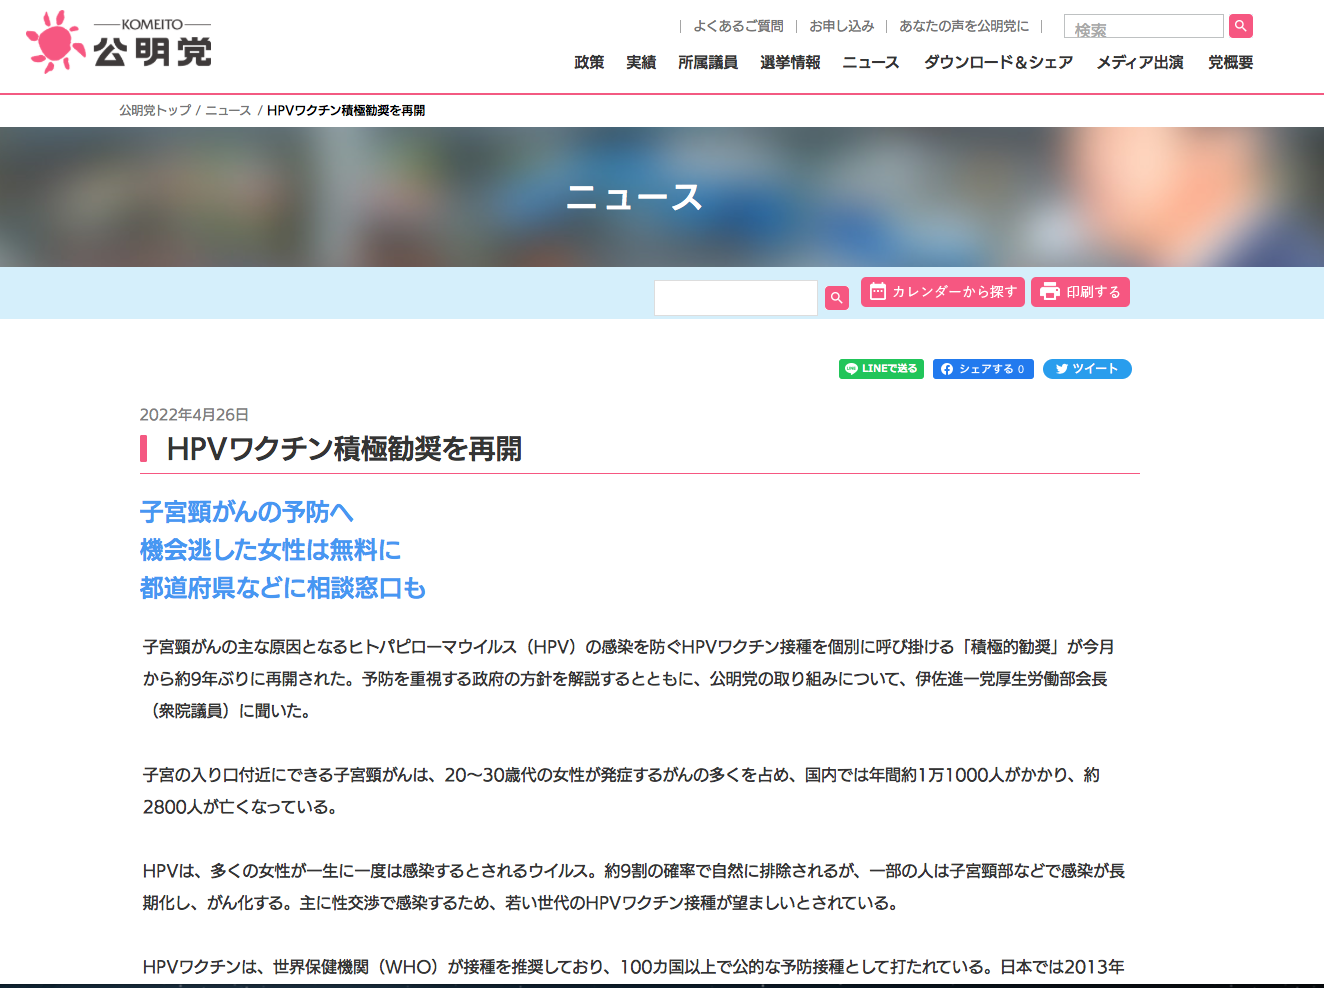
Task: Open the よくあるご質問 link
Action: [x=738, y=26]
